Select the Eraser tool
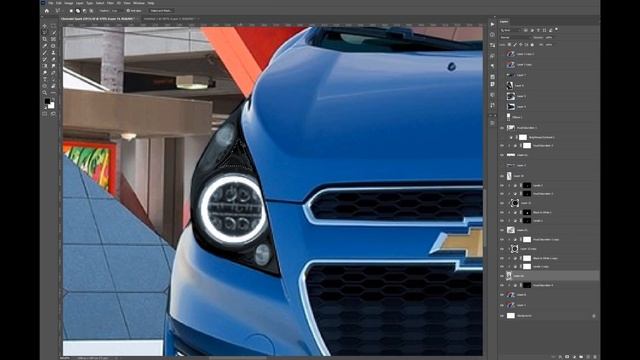 tap(53, 59)
